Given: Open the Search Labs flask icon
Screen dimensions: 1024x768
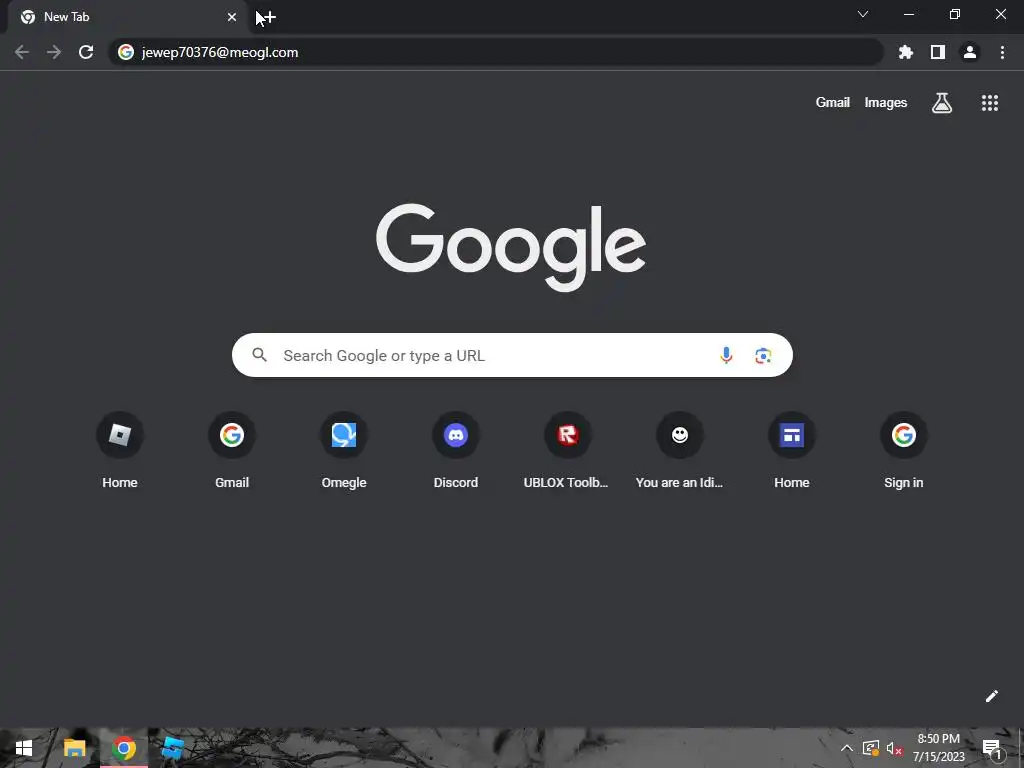Looking at the screenshot, I should point(942,103).
